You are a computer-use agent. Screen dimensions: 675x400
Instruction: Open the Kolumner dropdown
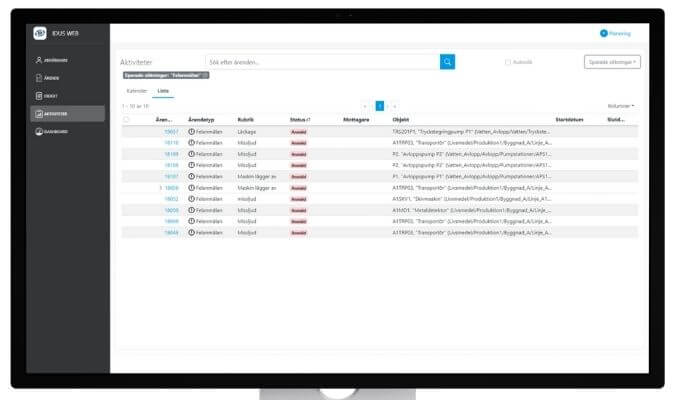pyautogui.click(x=621, y=106)
